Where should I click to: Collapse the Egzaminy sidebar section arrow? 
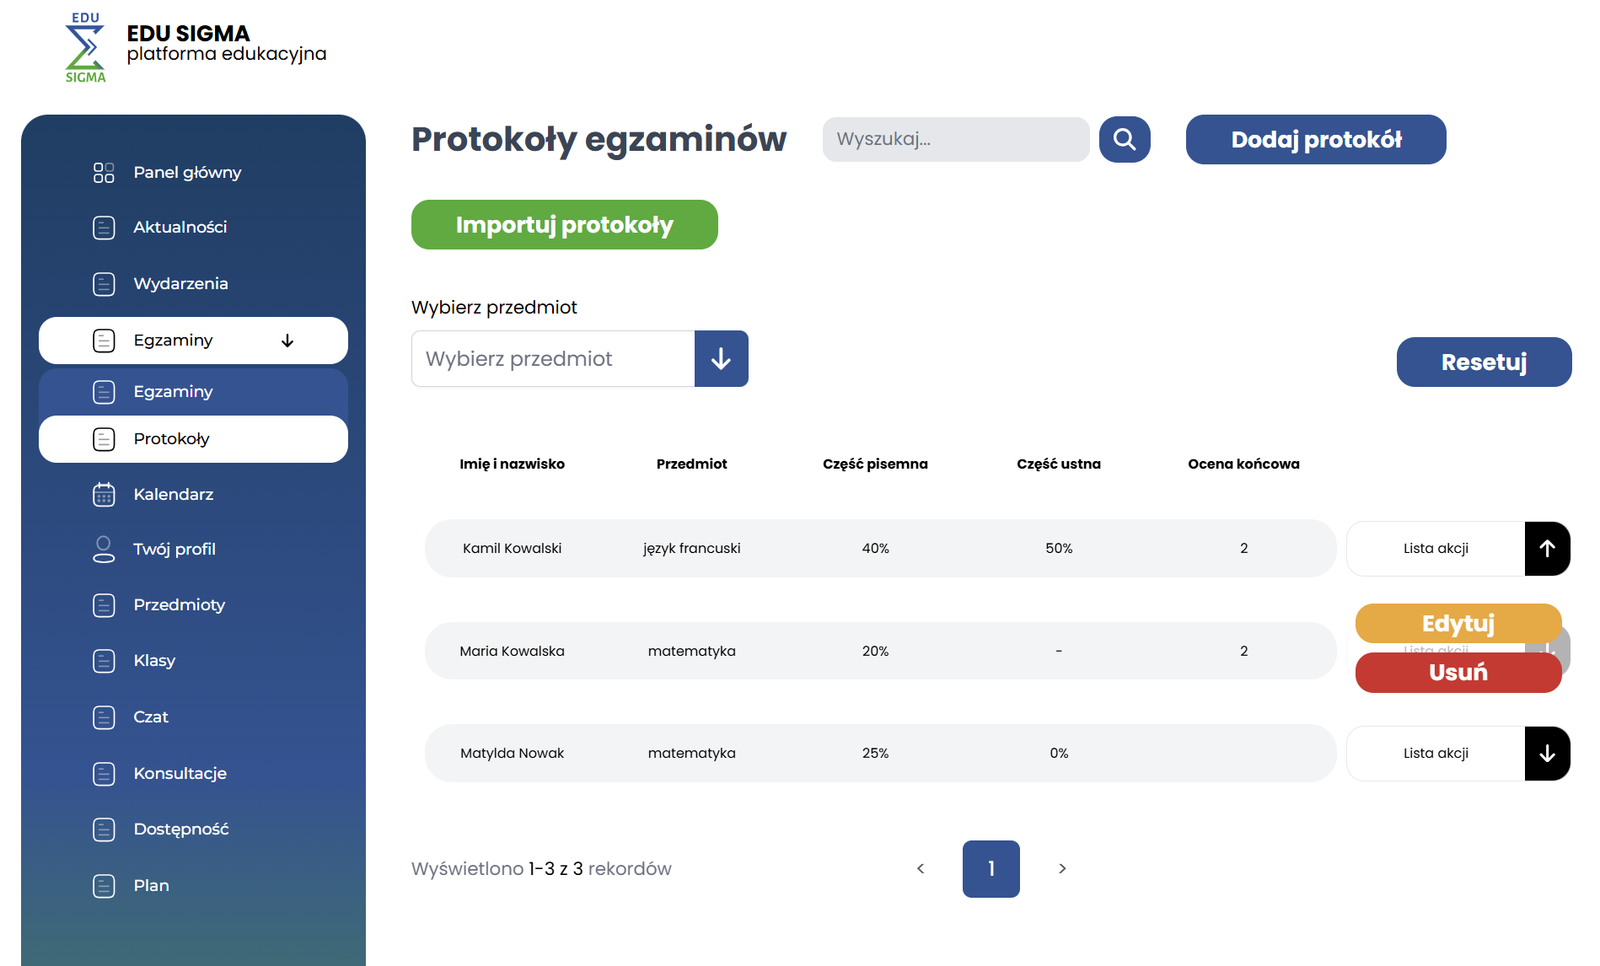click(287, 341)
